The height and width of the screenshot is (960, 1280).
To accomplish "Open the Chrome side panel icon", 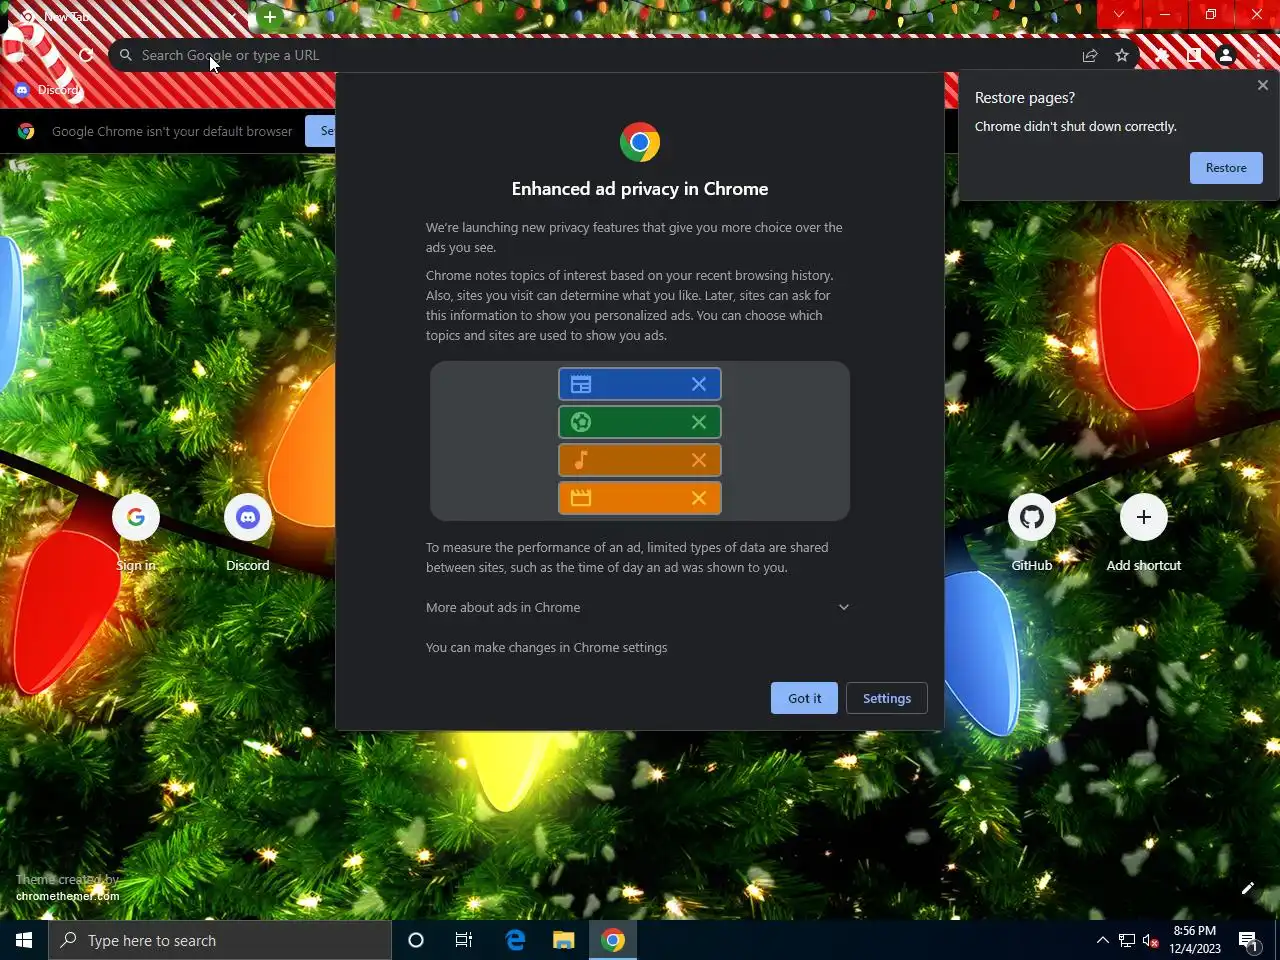I will [1194, 56].
